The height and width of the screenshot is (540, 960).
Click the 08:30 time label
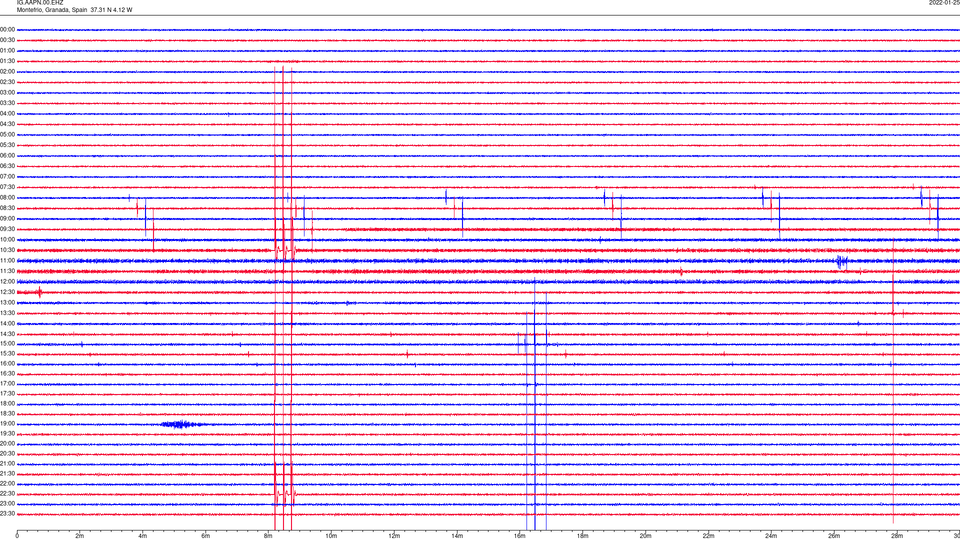coord(7,208)
